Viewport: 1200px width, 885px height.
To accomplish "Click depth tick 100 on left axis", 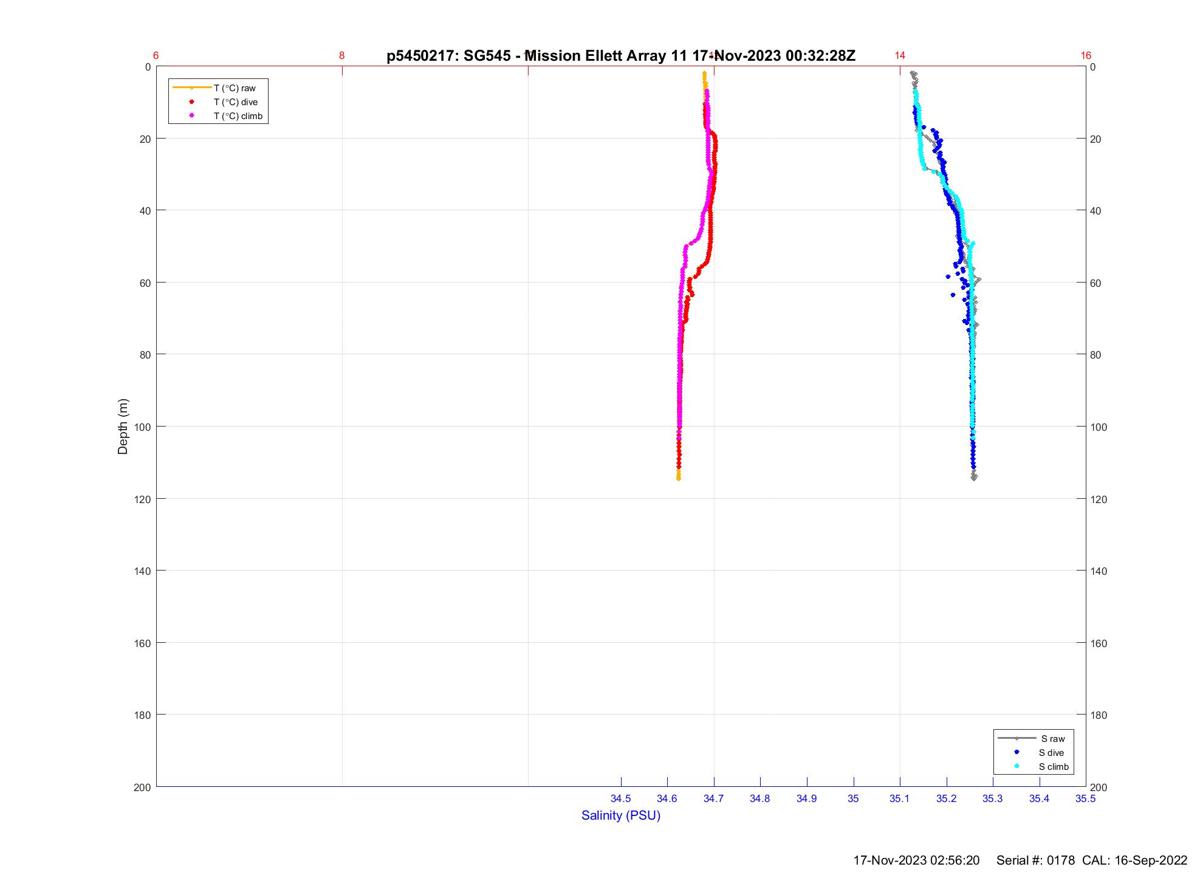I will [142, 427].
